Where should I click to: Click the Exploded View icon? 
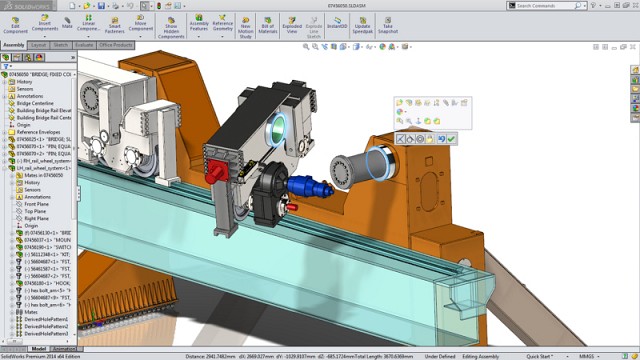click(x=292, y=25)
